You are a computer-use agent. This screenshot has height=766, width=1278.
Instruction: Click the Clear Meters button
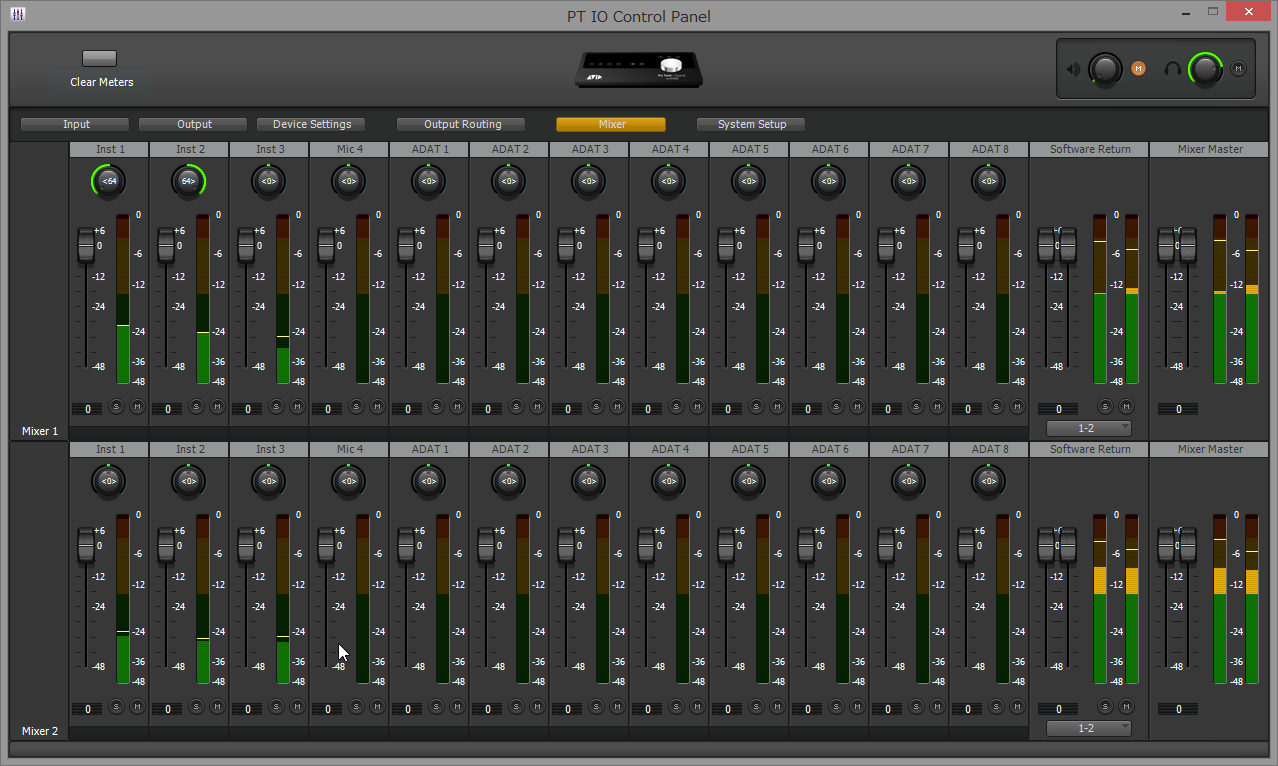99,59
